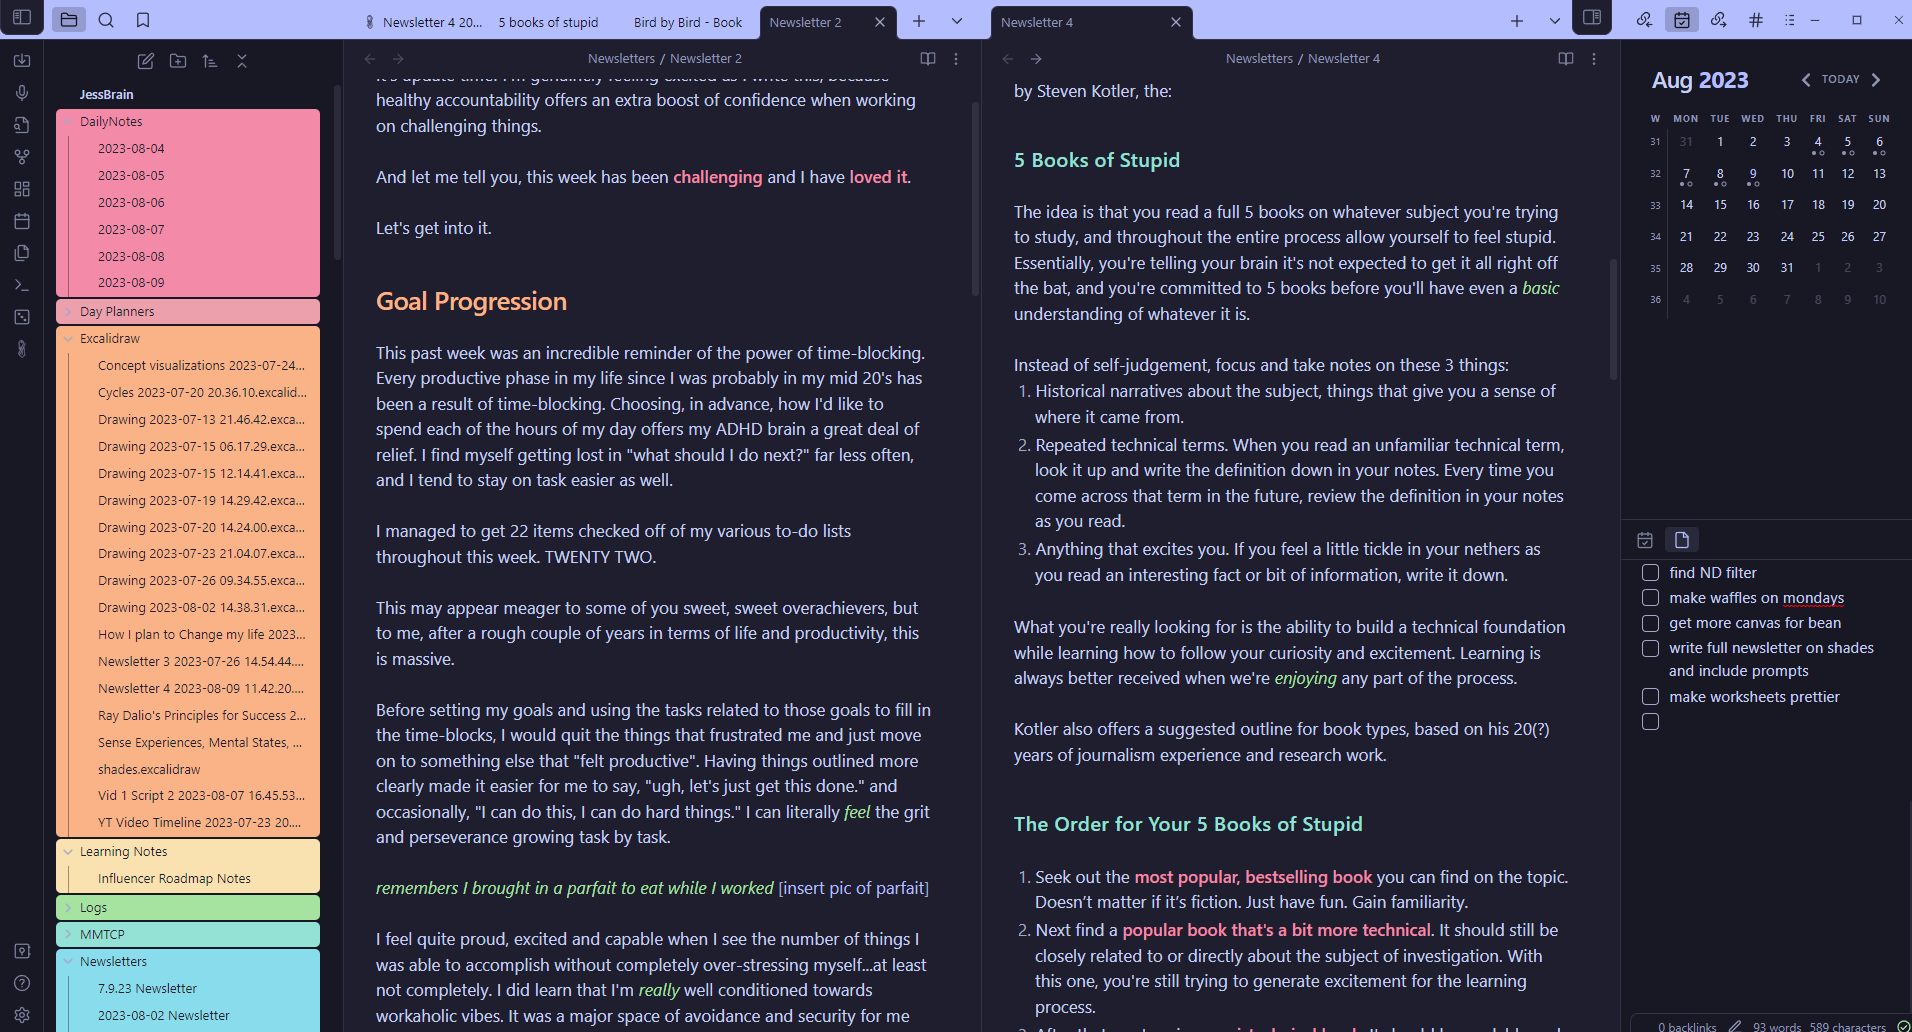Click the New note pencil icon
Screen dimensions: 1912x1032
(x=146, y=61)
